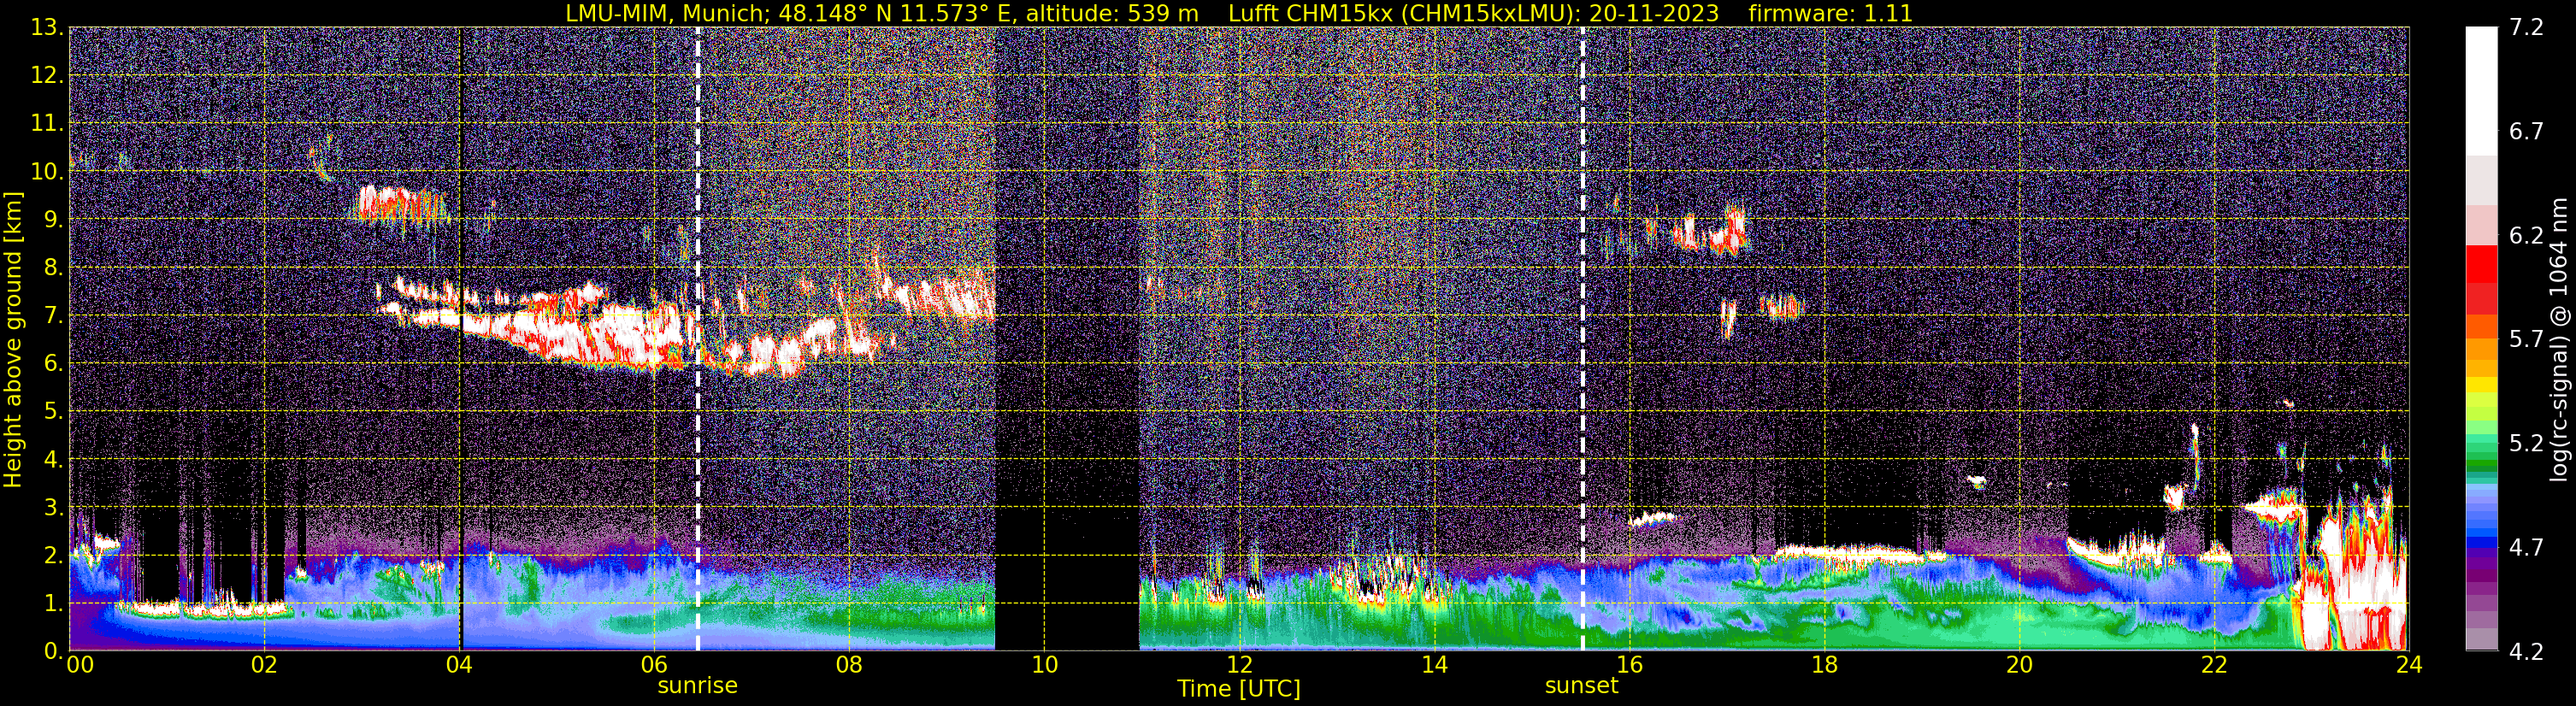2576x706 pixels.
Task: Click the time tick label '00'
Action: pos(80,665)
